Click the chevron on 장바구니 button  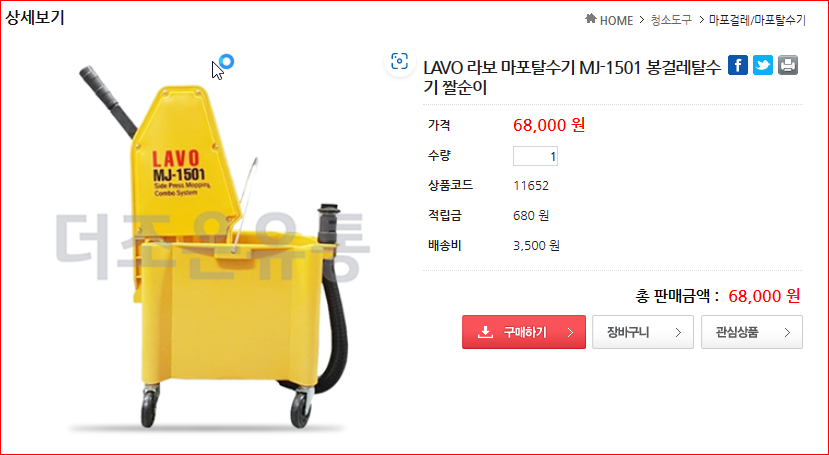(678, 332)
